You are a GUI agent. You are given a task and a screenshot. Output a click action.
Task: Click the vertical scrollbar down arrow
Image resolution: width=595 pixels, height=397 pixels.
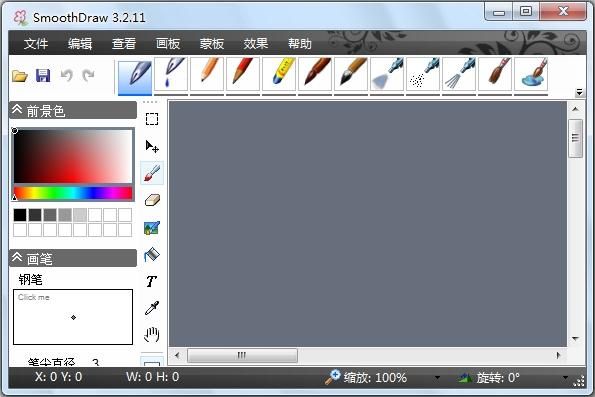coord(575,339)
